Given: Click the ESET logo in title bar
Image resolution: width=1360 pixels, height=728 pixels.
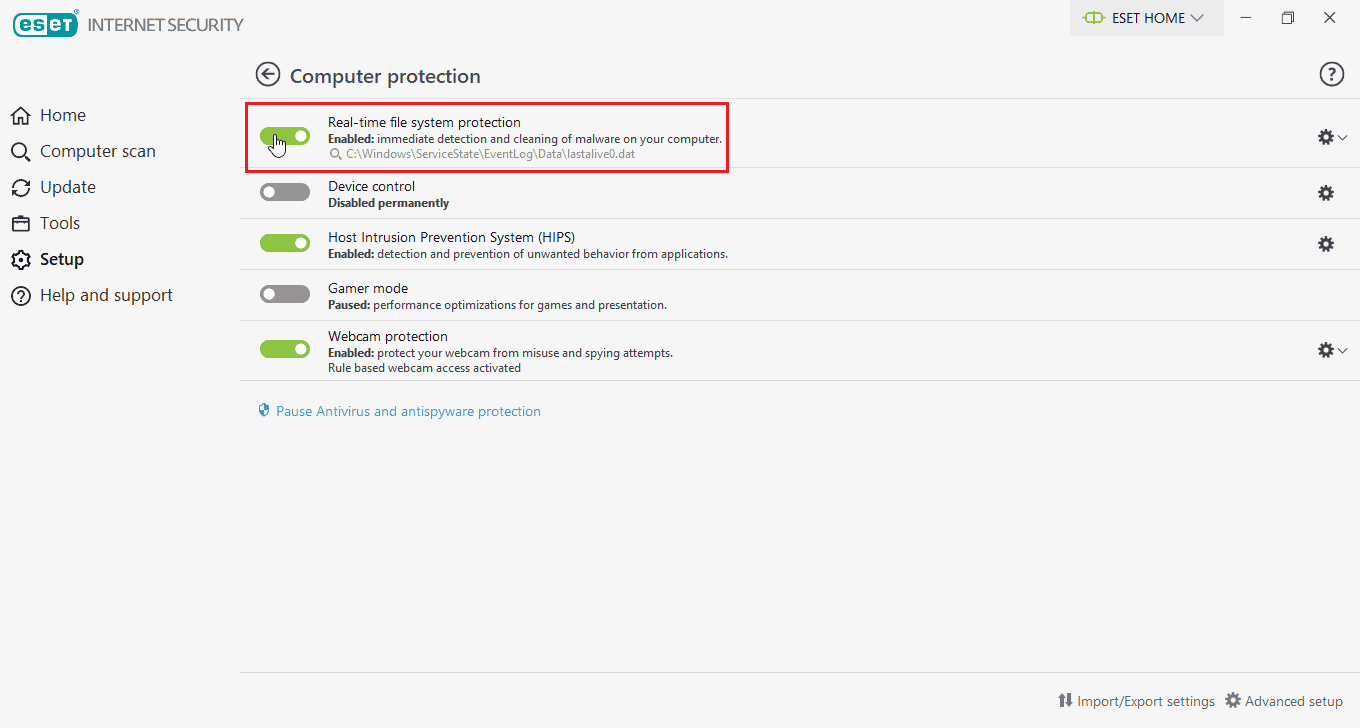Looking at the screenshot, I should [45, 24].
